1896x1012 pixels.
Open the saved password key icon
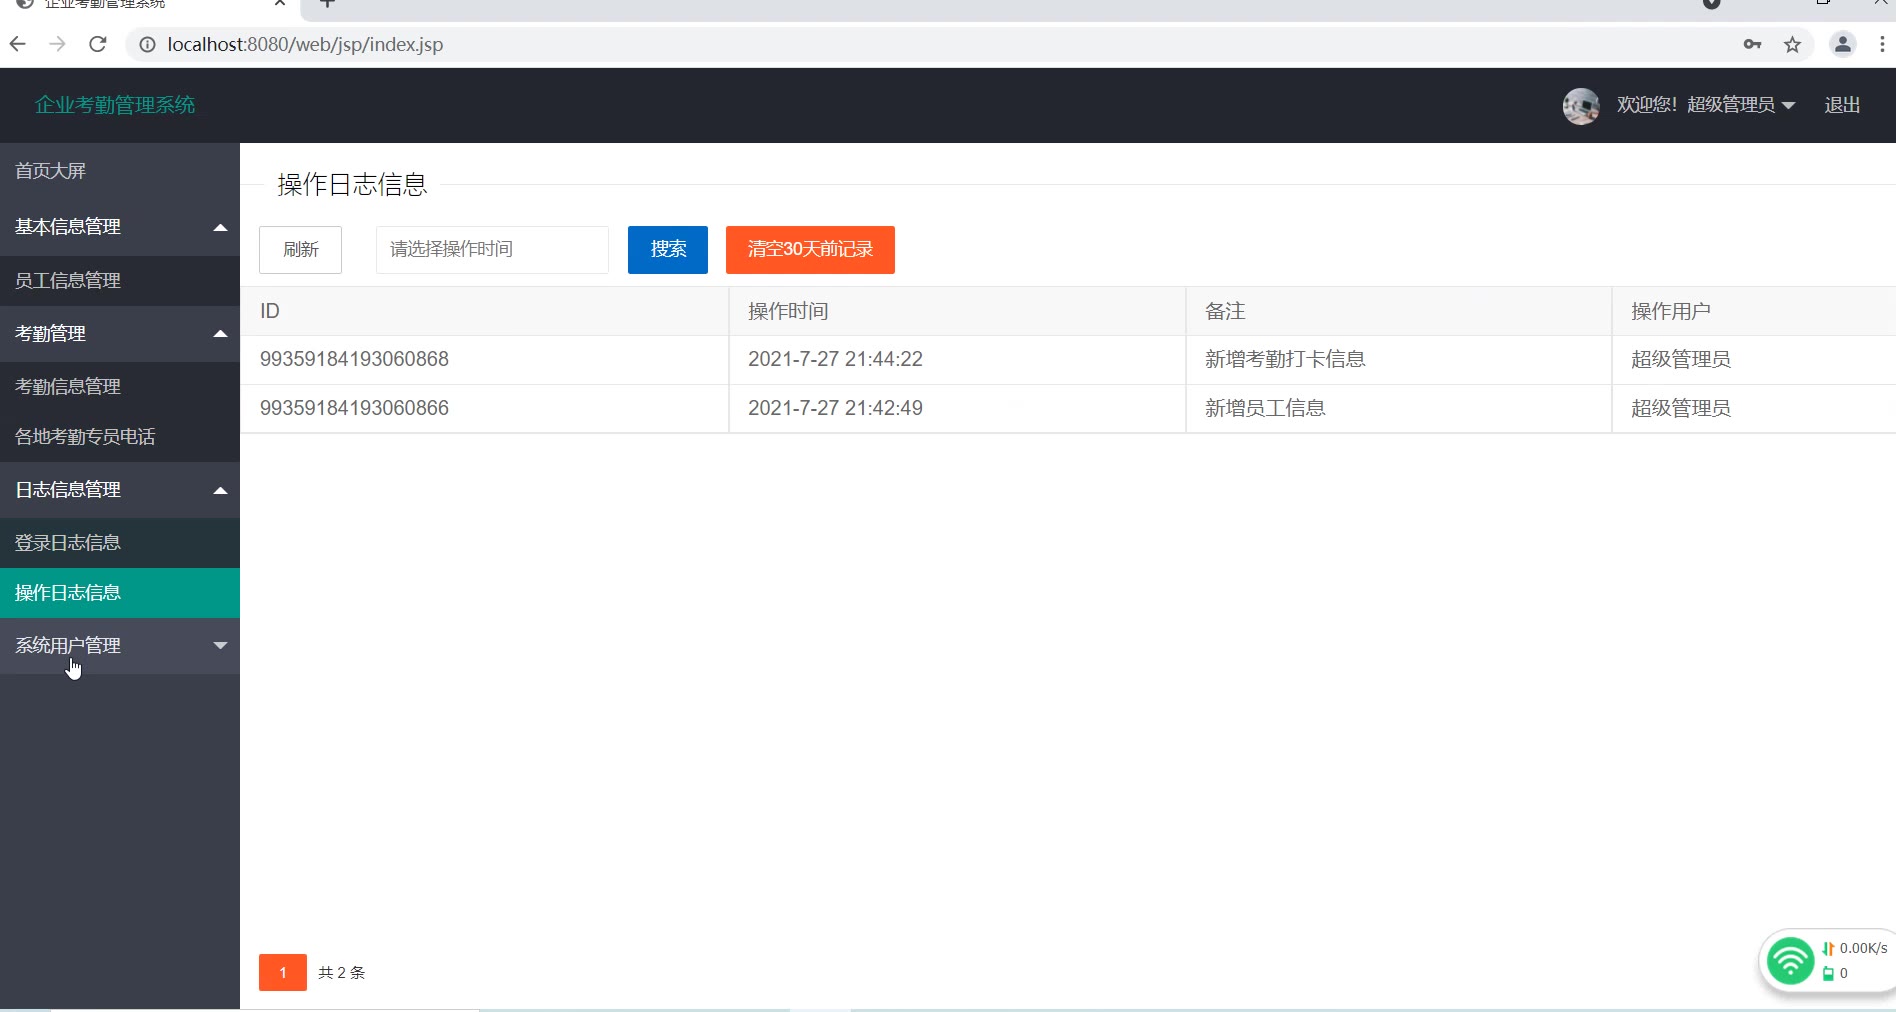(1752, 44)
